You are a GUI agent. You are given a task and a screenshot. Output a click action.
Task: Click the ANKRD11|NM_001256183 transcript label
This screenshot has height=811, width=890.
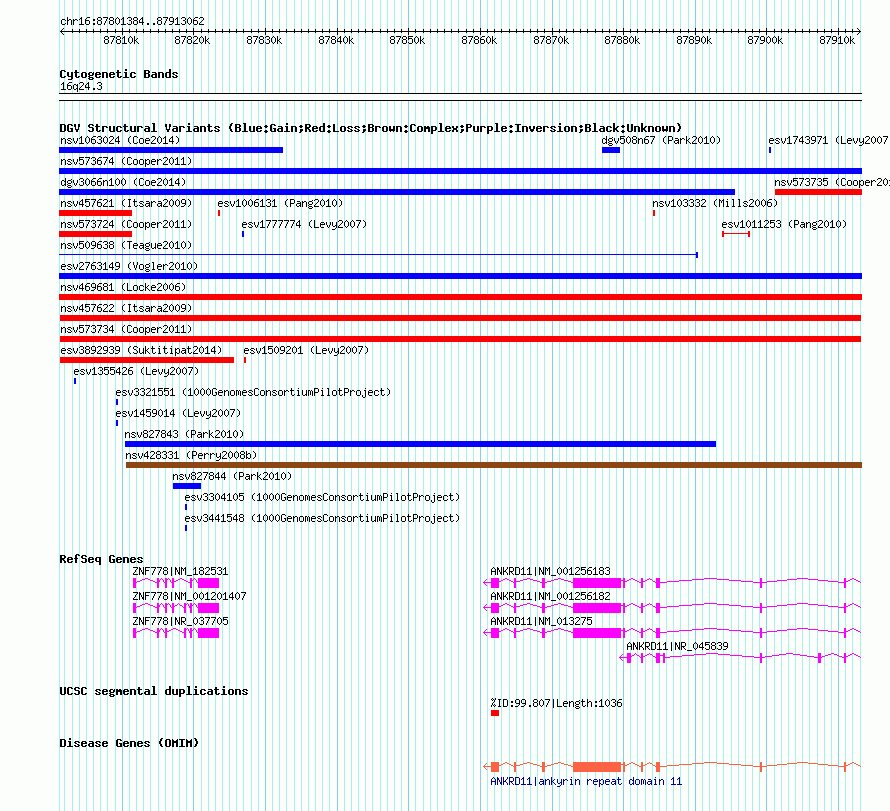551,572
